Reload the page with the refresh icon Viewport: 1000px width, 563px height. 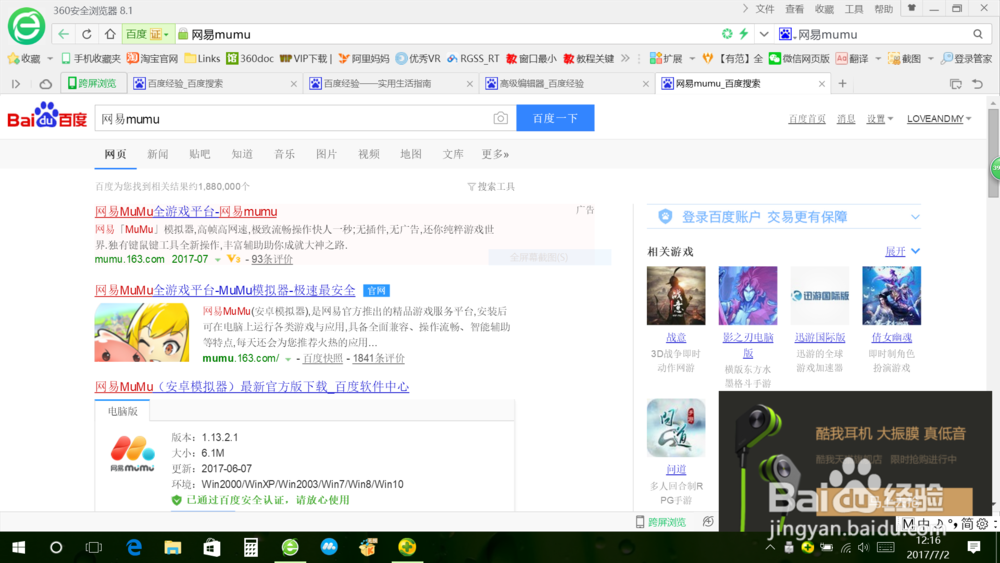(x=87, y=34)
